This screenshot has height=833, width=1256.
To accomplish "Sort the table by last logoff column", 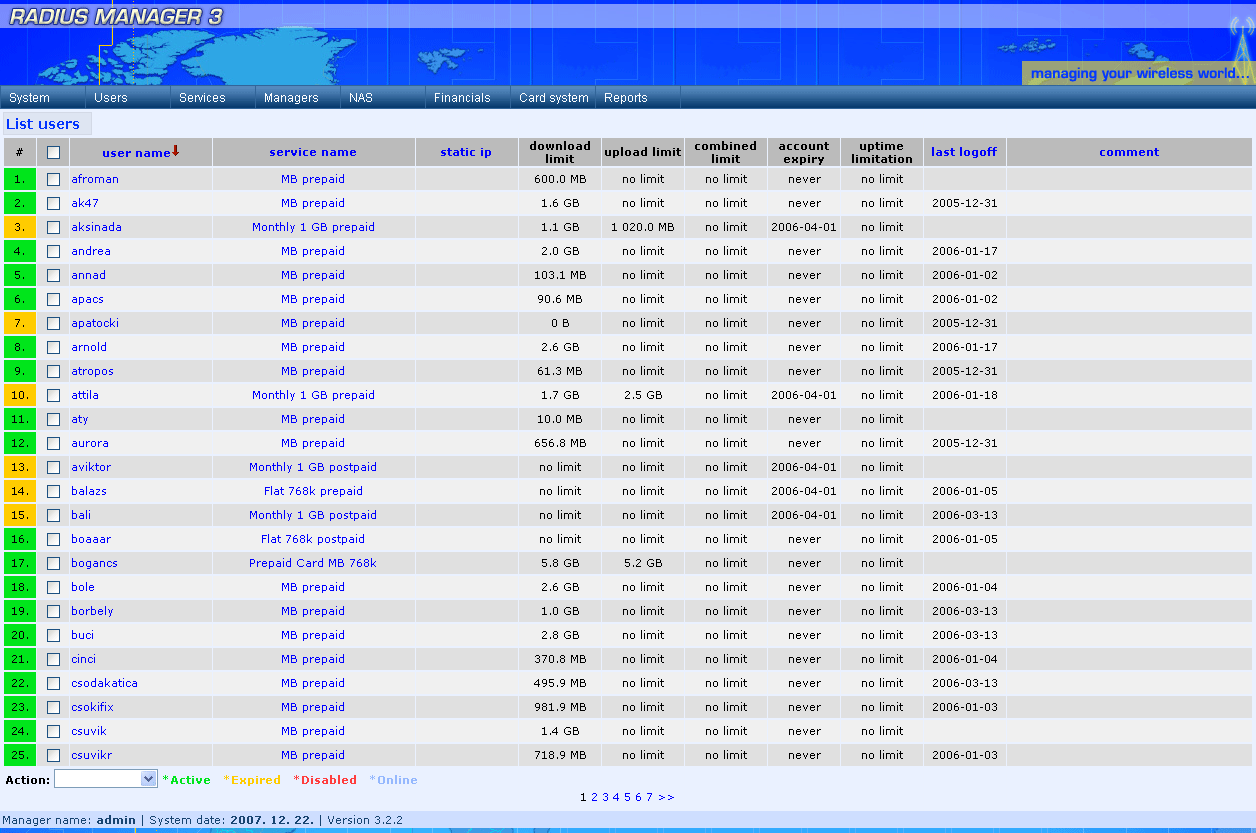I will pyautogui.click(x=963, y=151).
